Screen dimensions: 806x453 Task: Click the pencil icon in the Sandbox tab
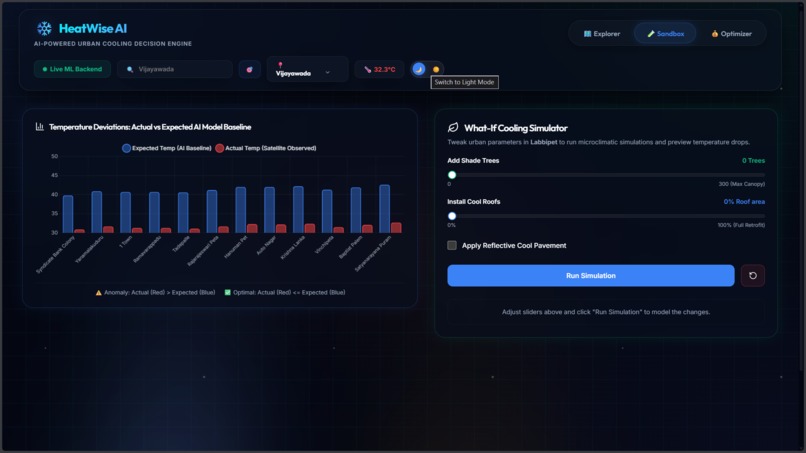coord(651,34)
